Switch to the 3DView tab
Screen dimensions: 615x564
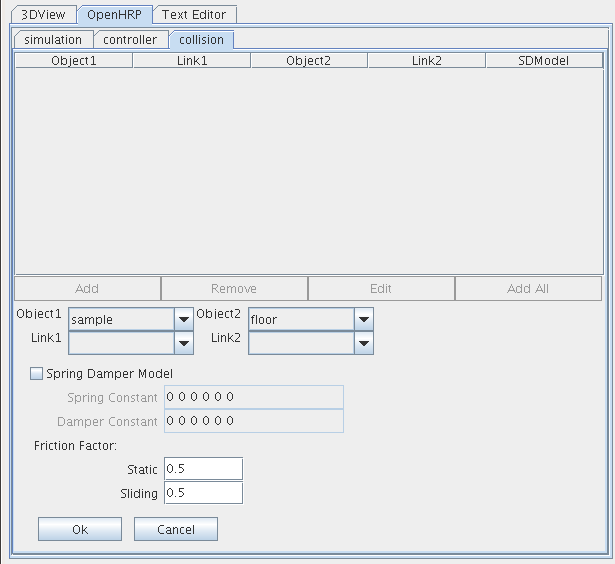pos(44,15)
